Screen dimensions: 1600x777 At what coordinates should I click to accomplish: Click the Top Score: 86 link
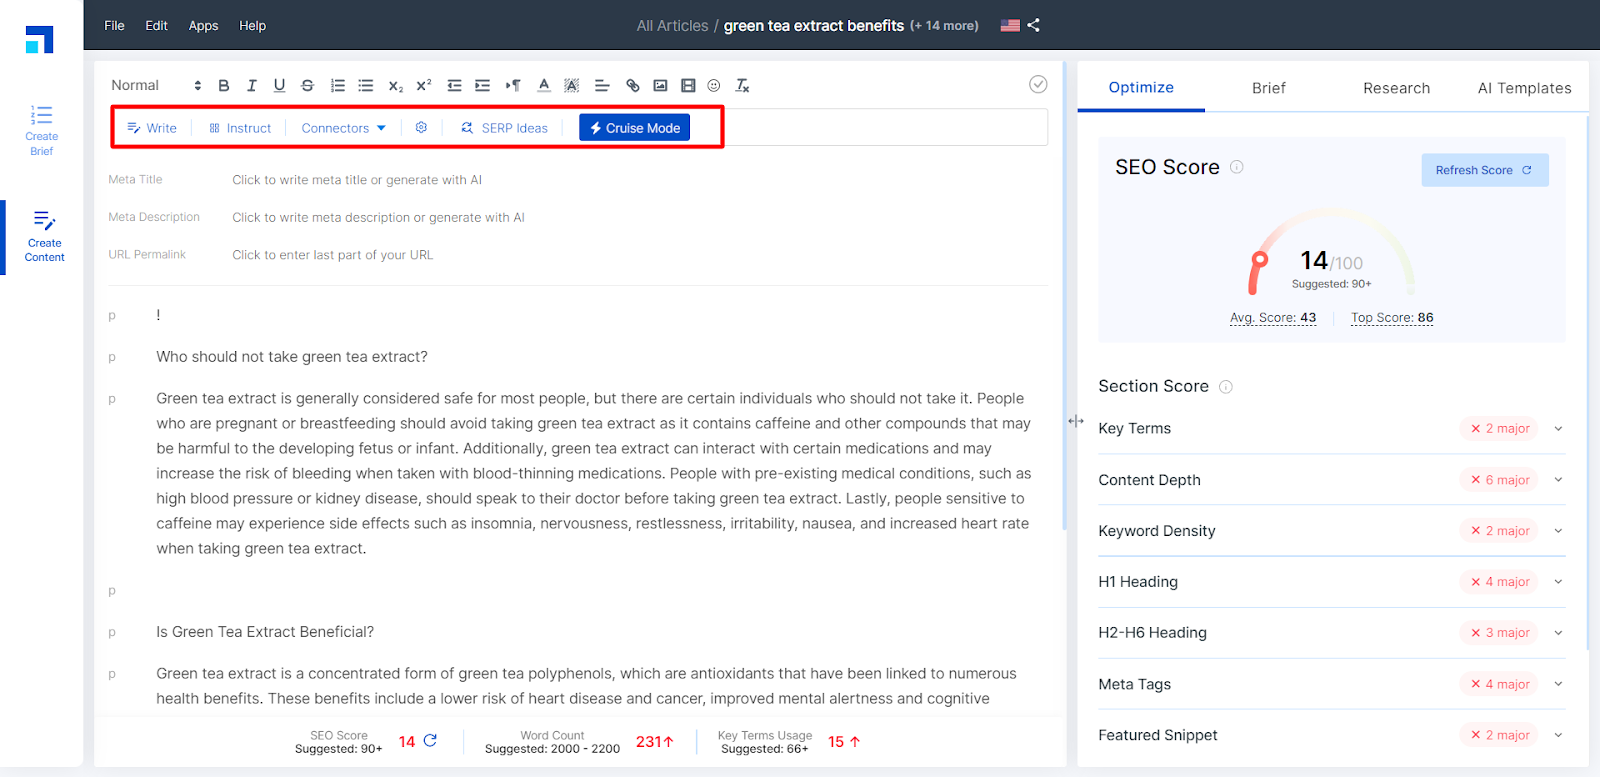(x=1392, y=318)
